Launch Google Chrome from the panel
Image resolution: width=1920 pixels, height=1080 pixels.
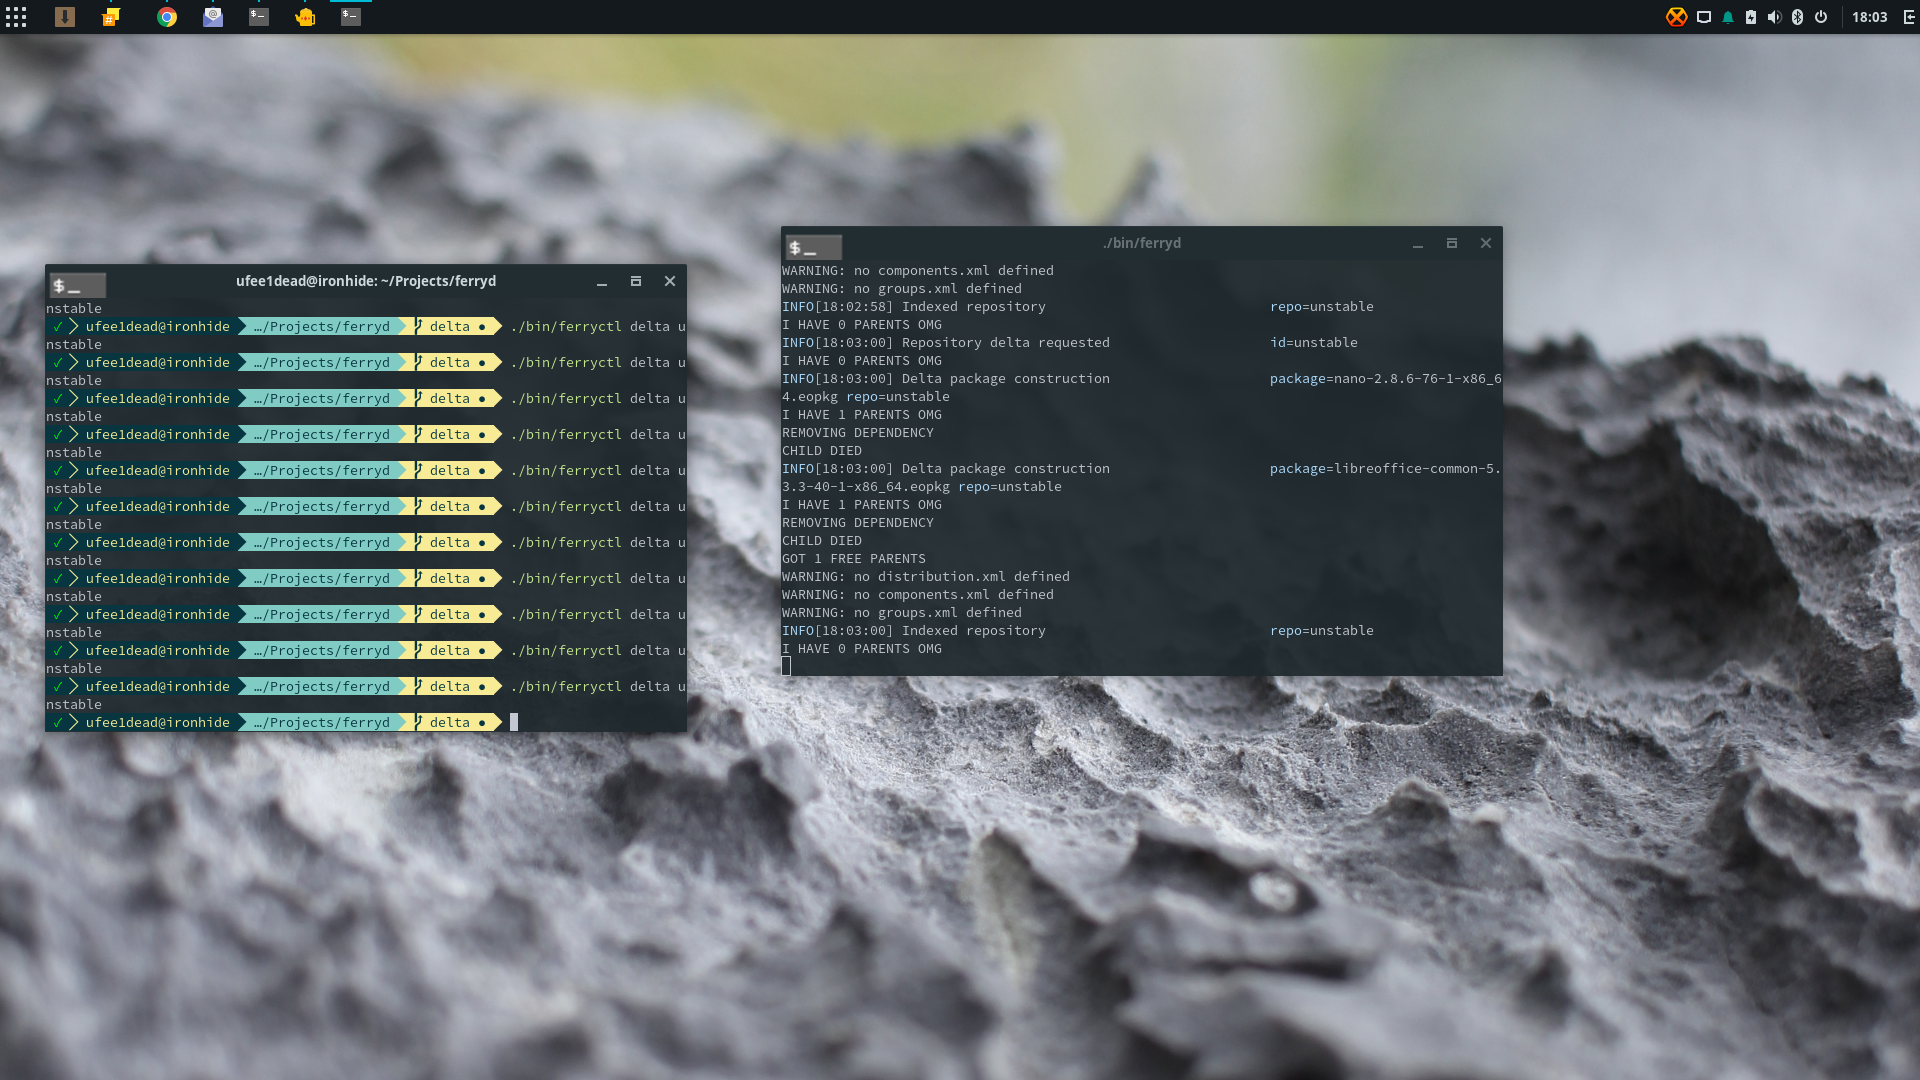(x=167, y=17)
